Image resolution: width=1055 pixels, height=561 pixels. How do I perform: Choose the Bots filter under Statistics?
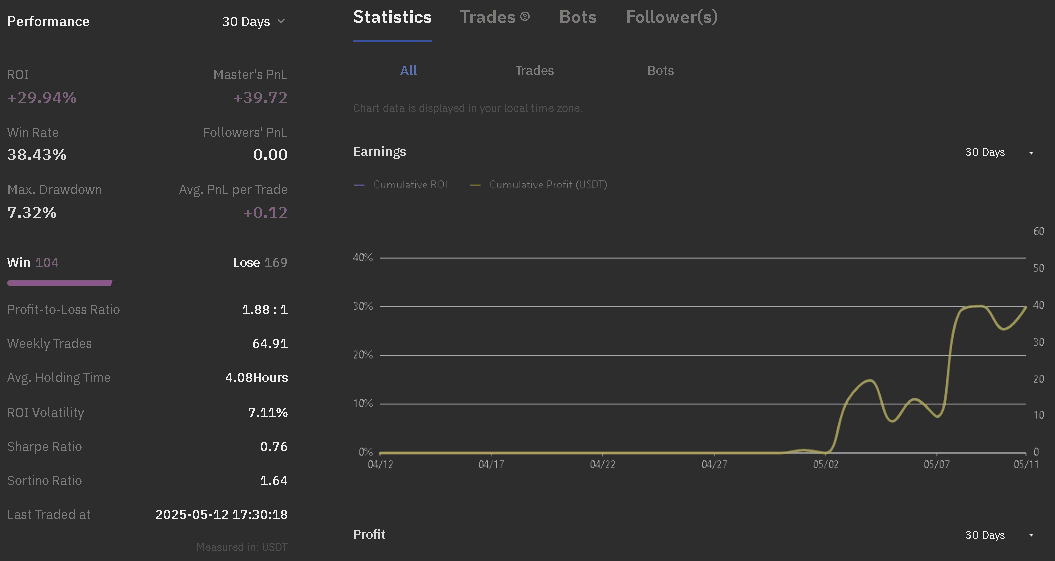[x=660, y=71]
